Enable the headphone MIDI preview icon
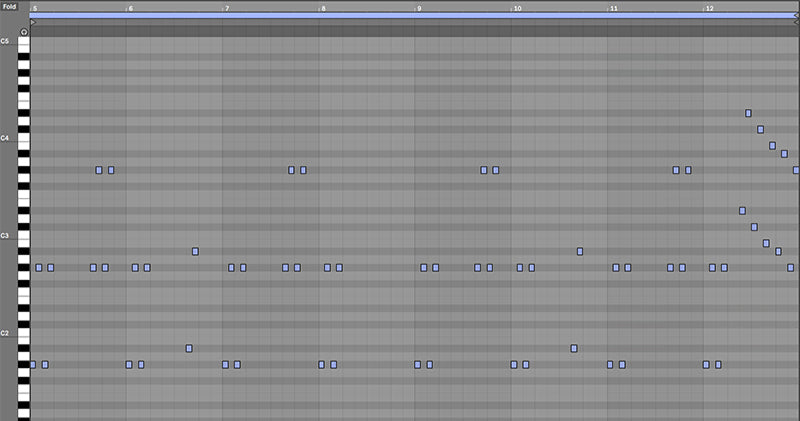This screenshot has width=800, height=421. tap(23, 32)
